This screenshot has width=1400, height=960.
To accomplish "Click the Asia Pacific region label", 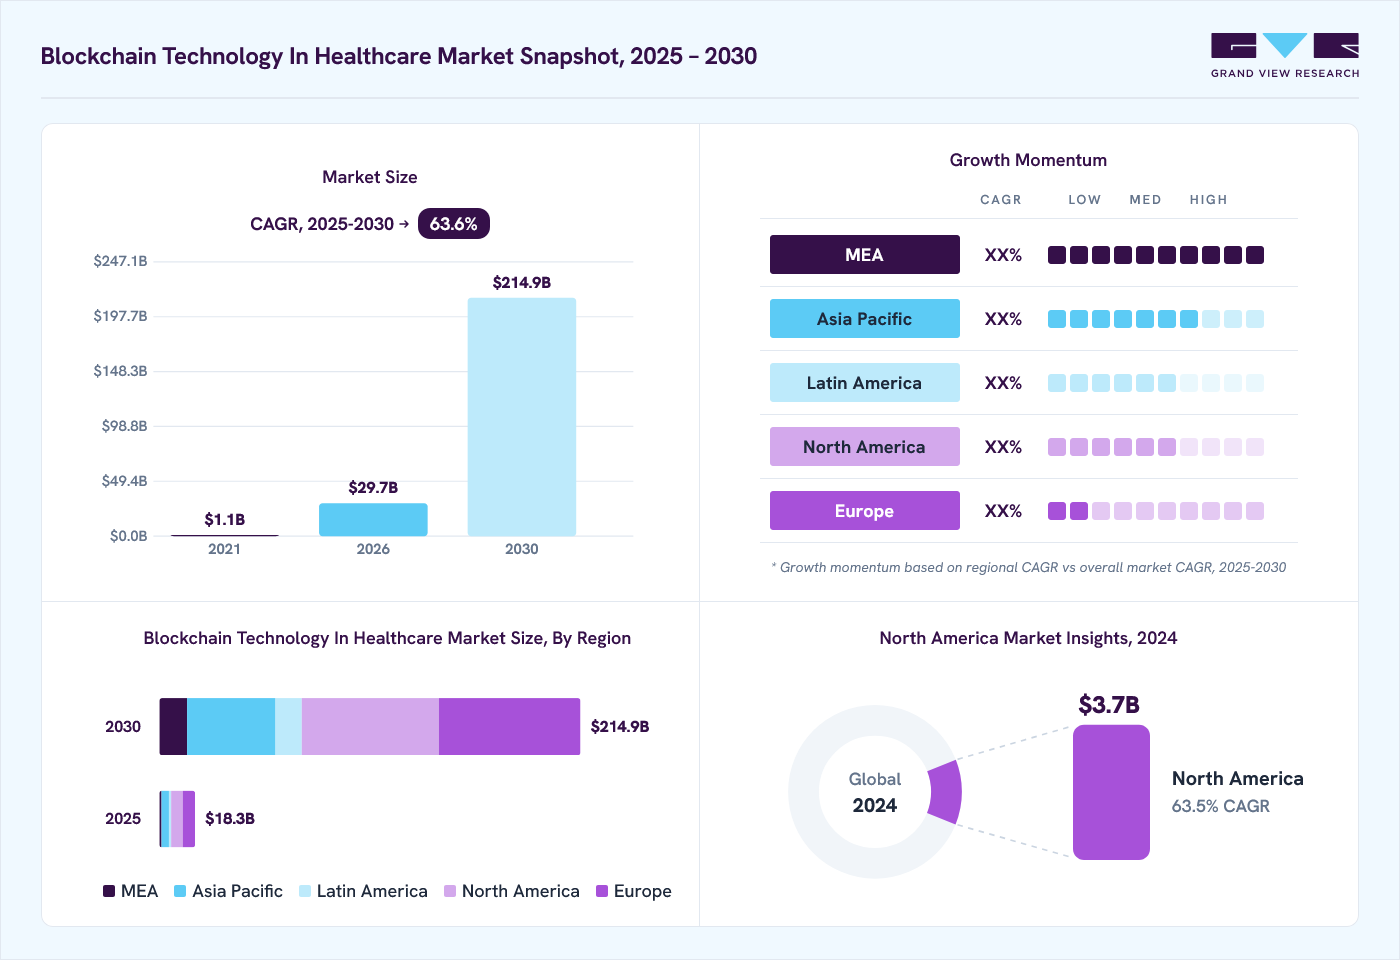I will pyautogui.click(x=865, y=319).
